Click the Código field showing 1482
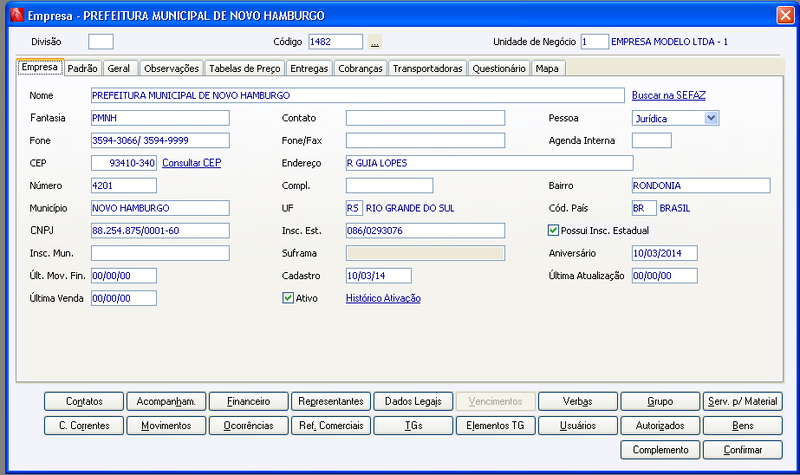Viewport: 800px width, 475px height. [335, 42]
